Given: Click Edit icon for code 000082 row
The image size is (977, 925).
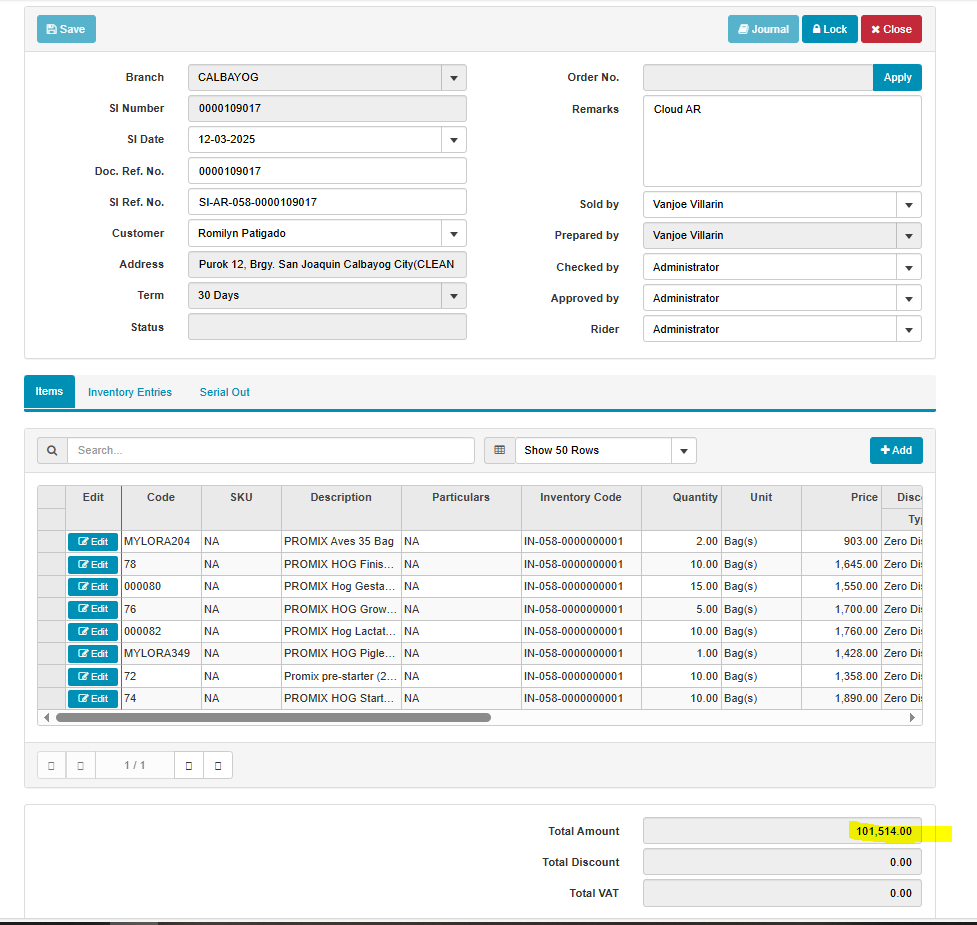Looking at the screenshot, I should coord(93,632).
